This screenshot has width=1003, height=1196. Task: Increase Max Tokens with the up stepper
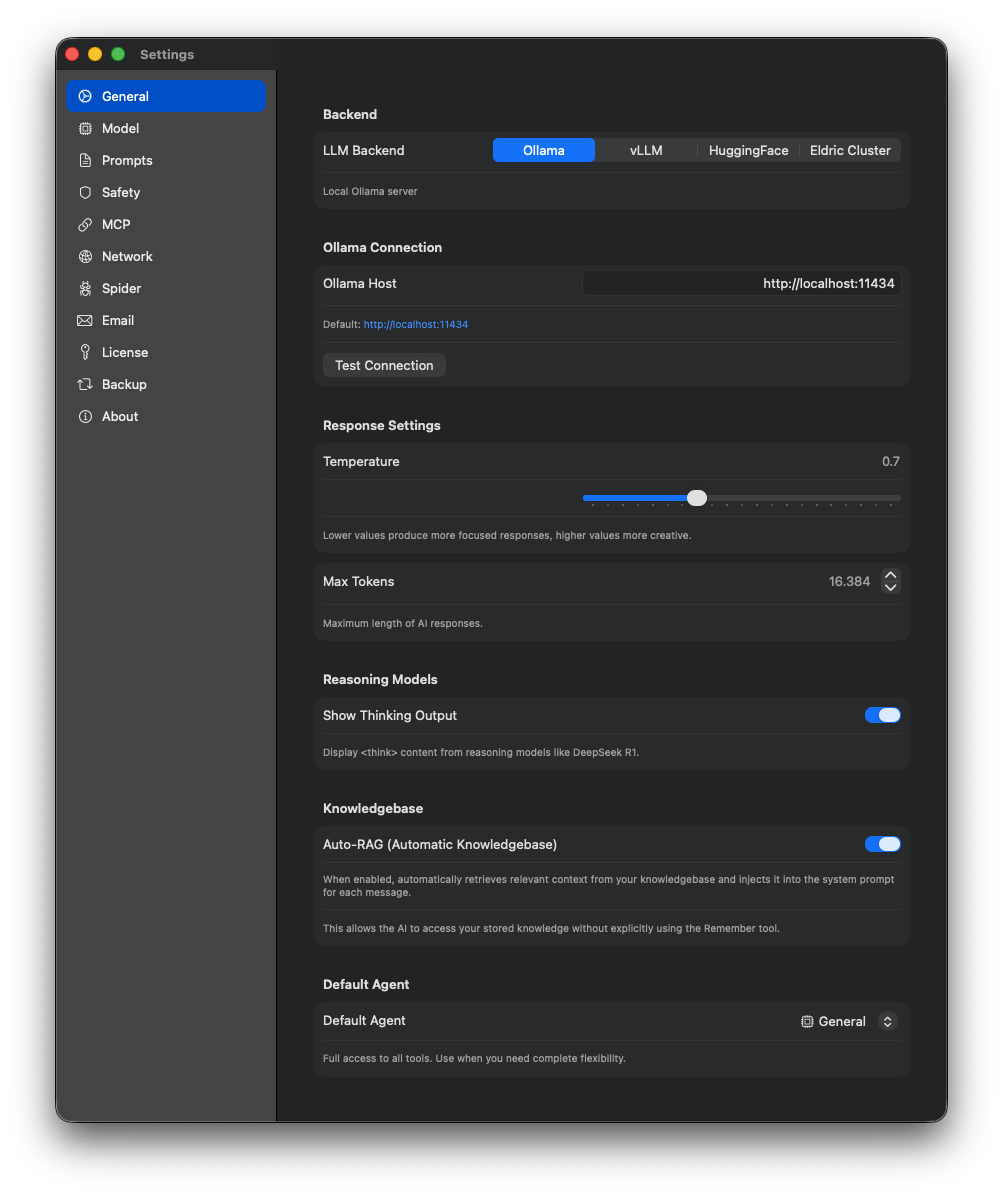(x=890, y=574)
